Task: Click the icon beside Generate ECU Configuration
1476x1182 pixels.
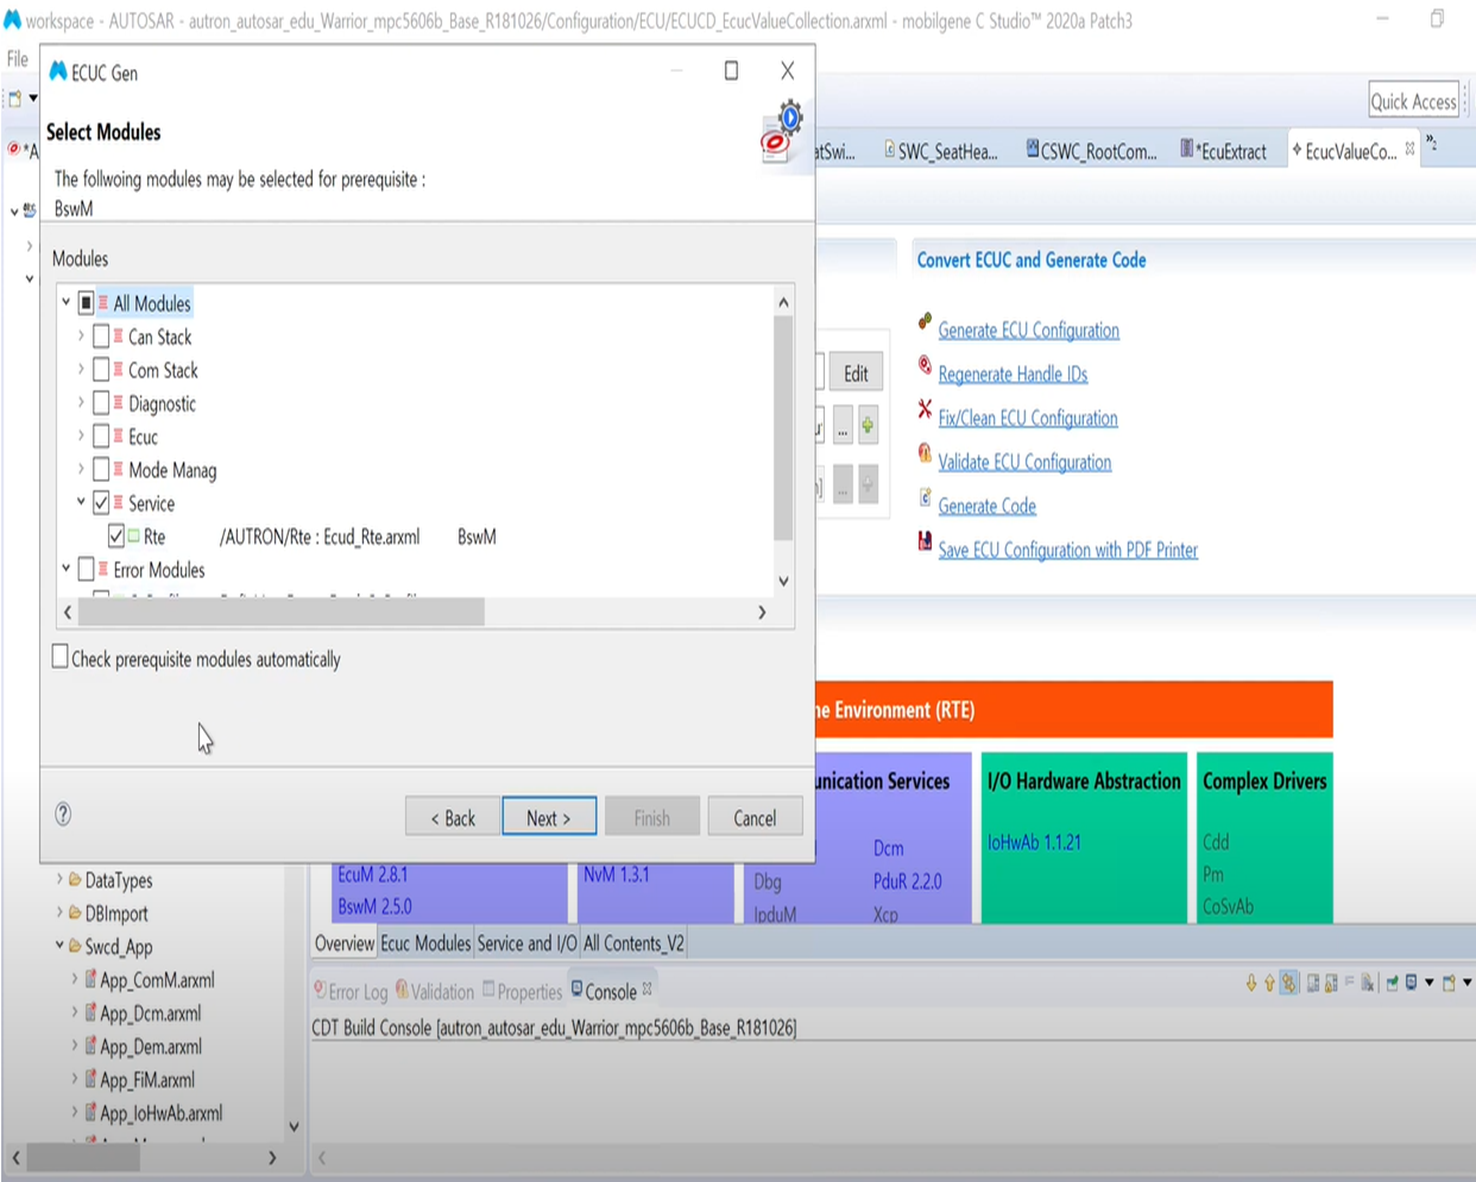Action: tap(925, 321)
